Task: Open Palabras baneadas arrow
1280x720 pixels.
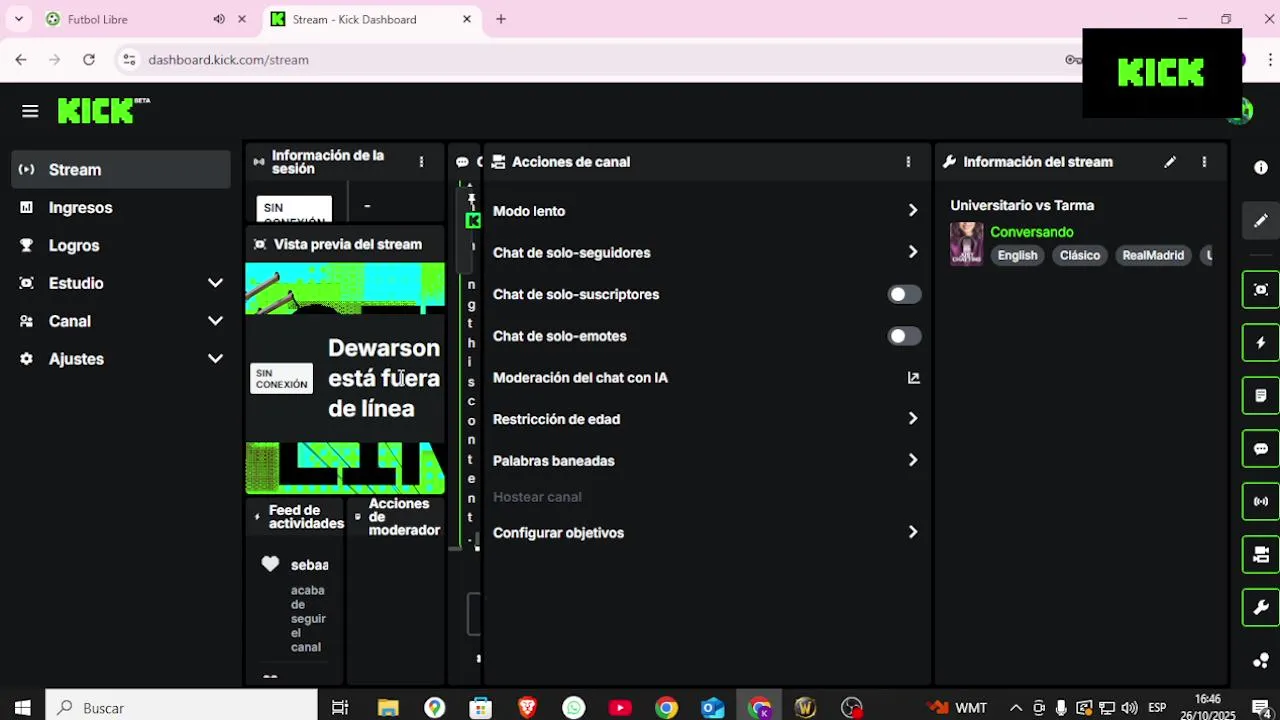Action: coord(912,461)
